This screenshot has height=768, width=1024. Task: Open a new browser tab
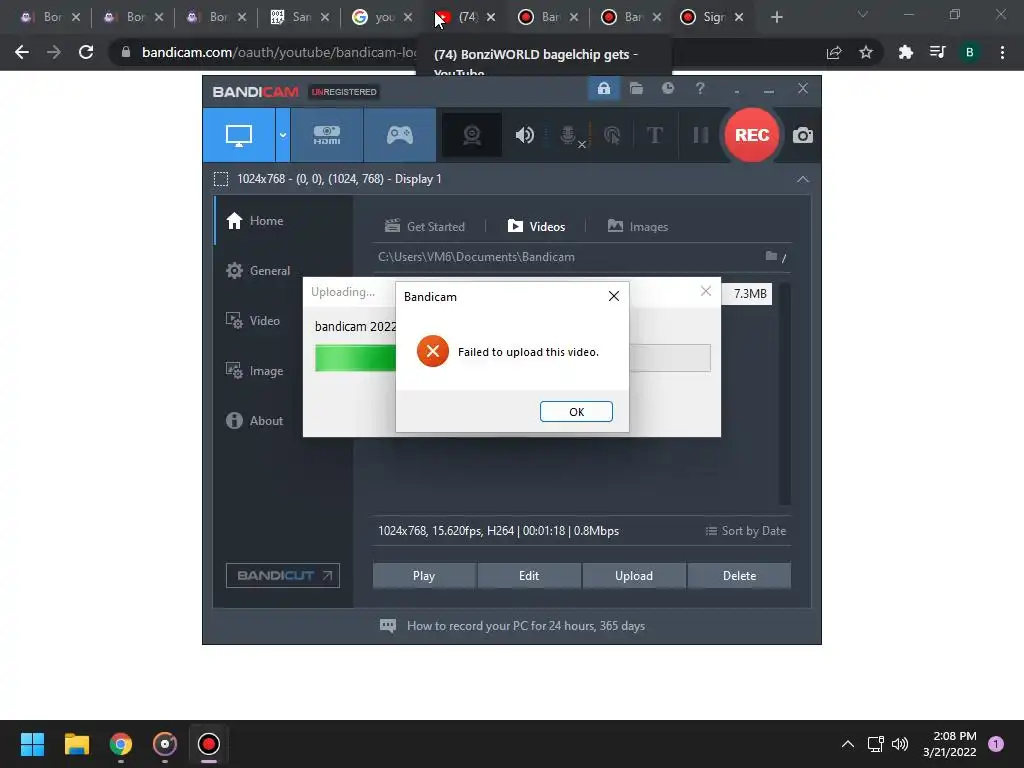pos(776,18)
